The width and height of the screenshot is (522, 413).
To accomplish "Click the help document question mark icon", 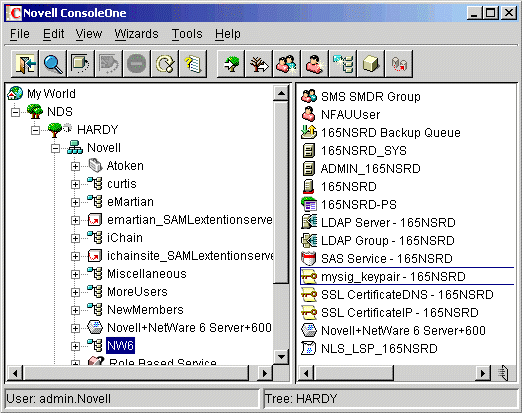I will click(193, 64).
